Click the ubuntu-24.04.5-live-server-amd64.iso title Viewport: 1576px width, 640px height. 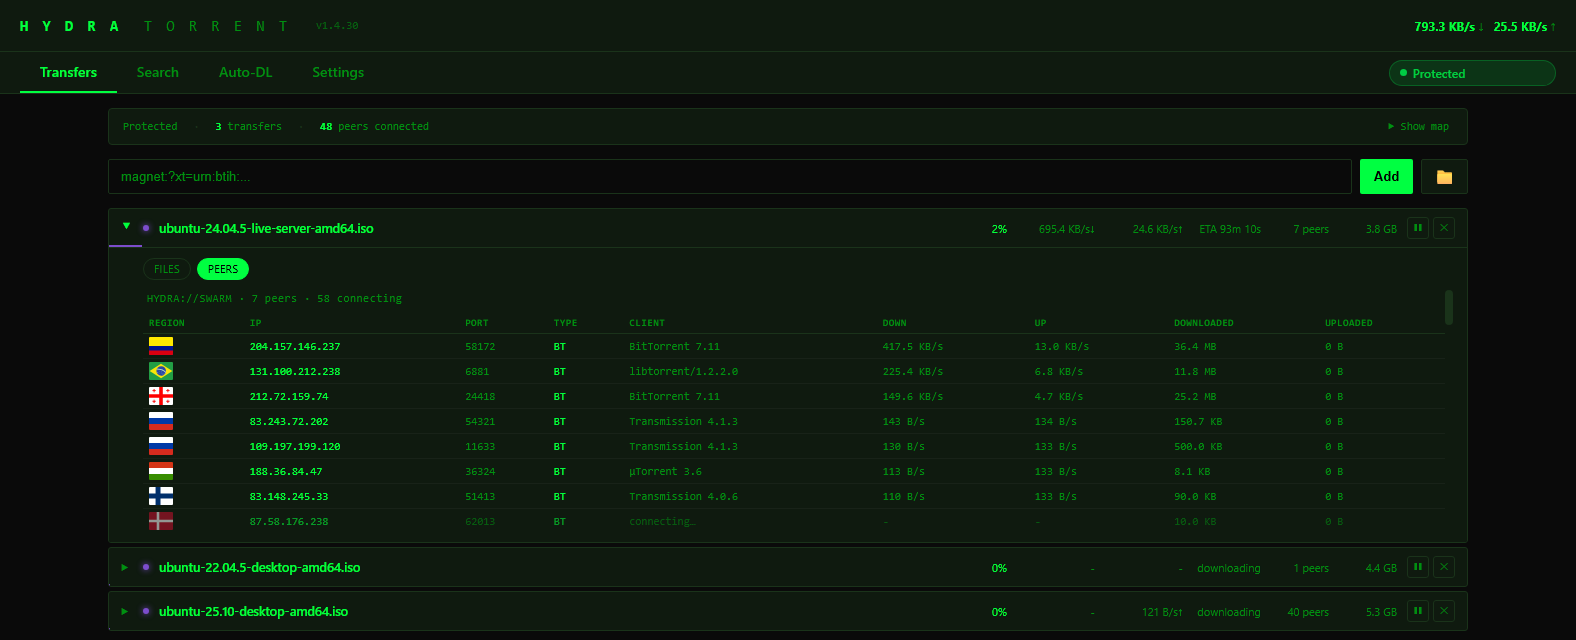(x=266, y=229)
